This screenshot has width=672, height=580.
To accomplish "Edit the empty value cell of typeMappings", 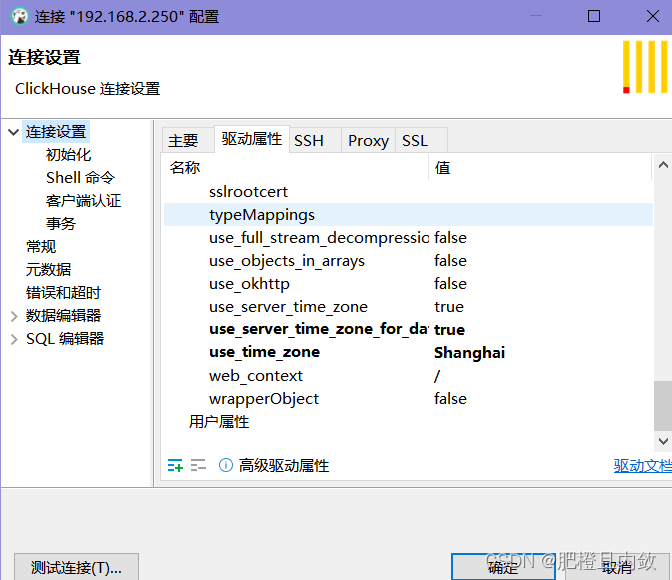I will (541, 215).
